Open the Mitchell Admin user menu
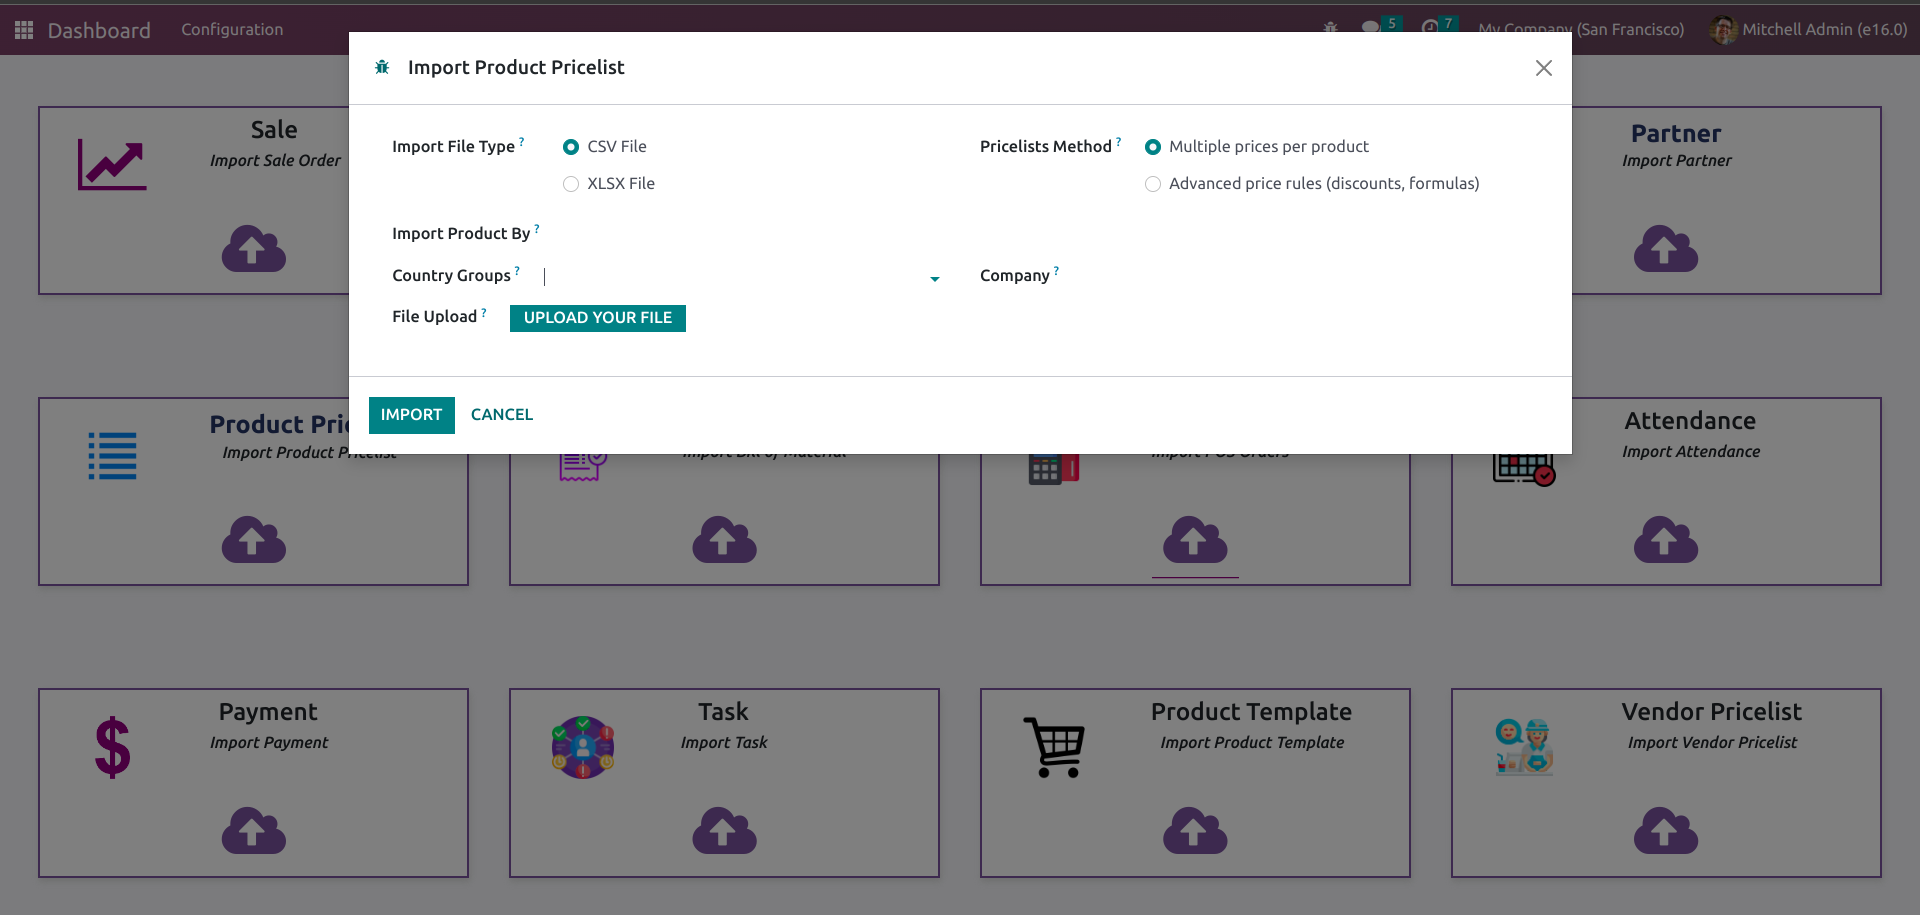Viewport: 1920px width, 915px height. pyautogui.click(x=1808, y=30)
